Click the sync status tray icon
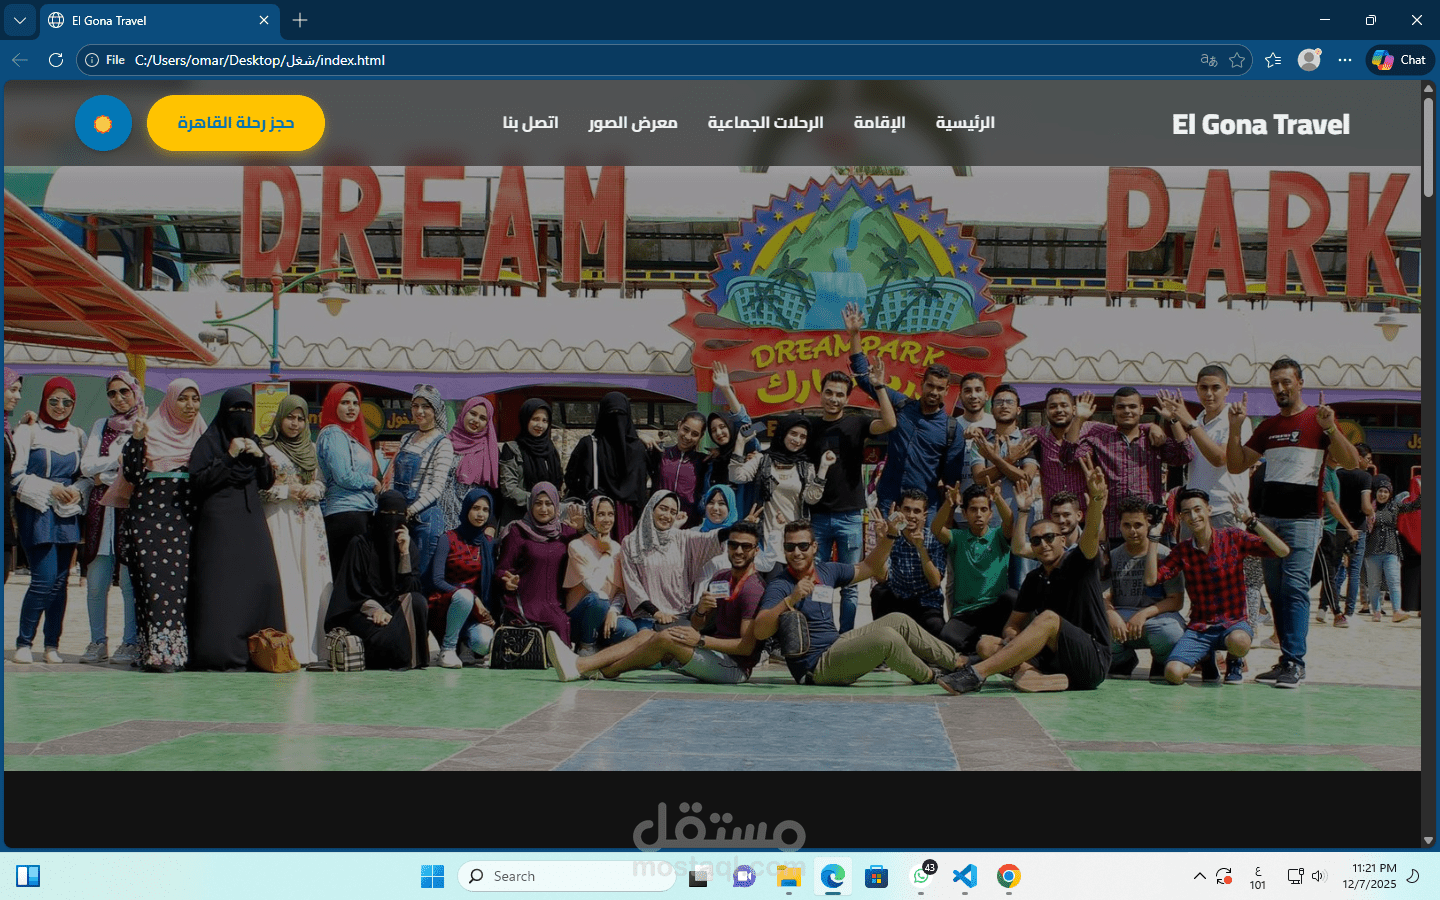The image size is (1440, 900). point(1224,876)
